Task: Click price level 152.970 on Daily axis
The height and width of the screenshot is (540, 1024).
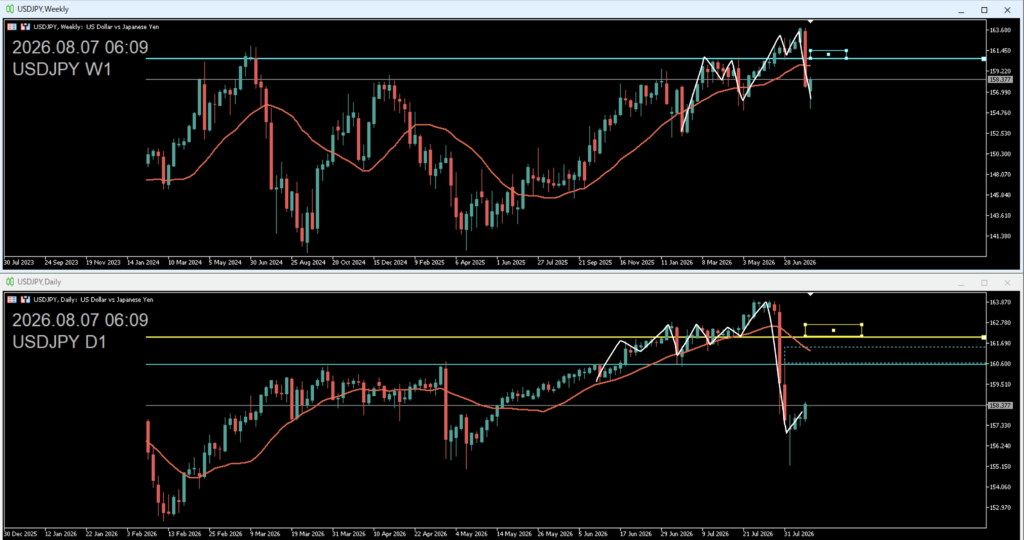Action: tap(1000, 507)
